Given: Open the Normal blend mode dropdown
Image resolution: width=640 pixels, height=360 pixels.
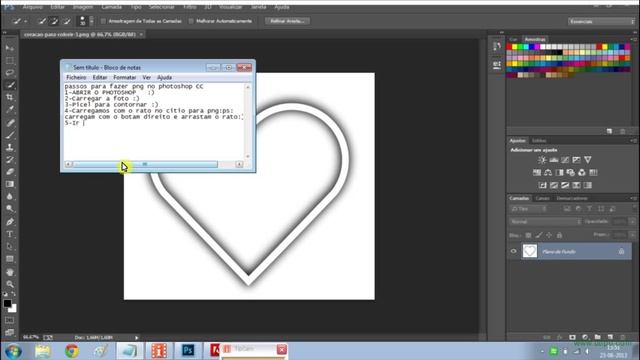Looking at the screenshot, I should 545,222.
